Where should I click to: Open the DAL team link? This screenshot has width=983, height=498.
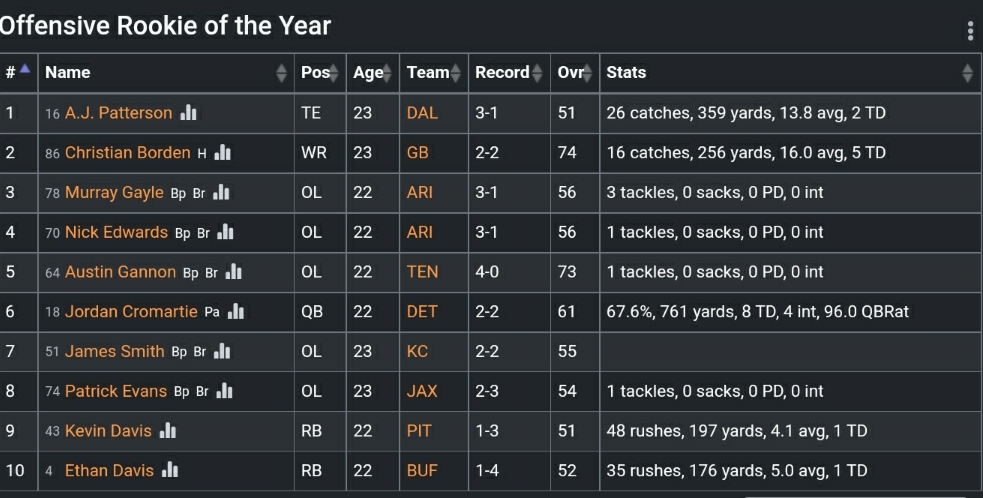point(422,113)
